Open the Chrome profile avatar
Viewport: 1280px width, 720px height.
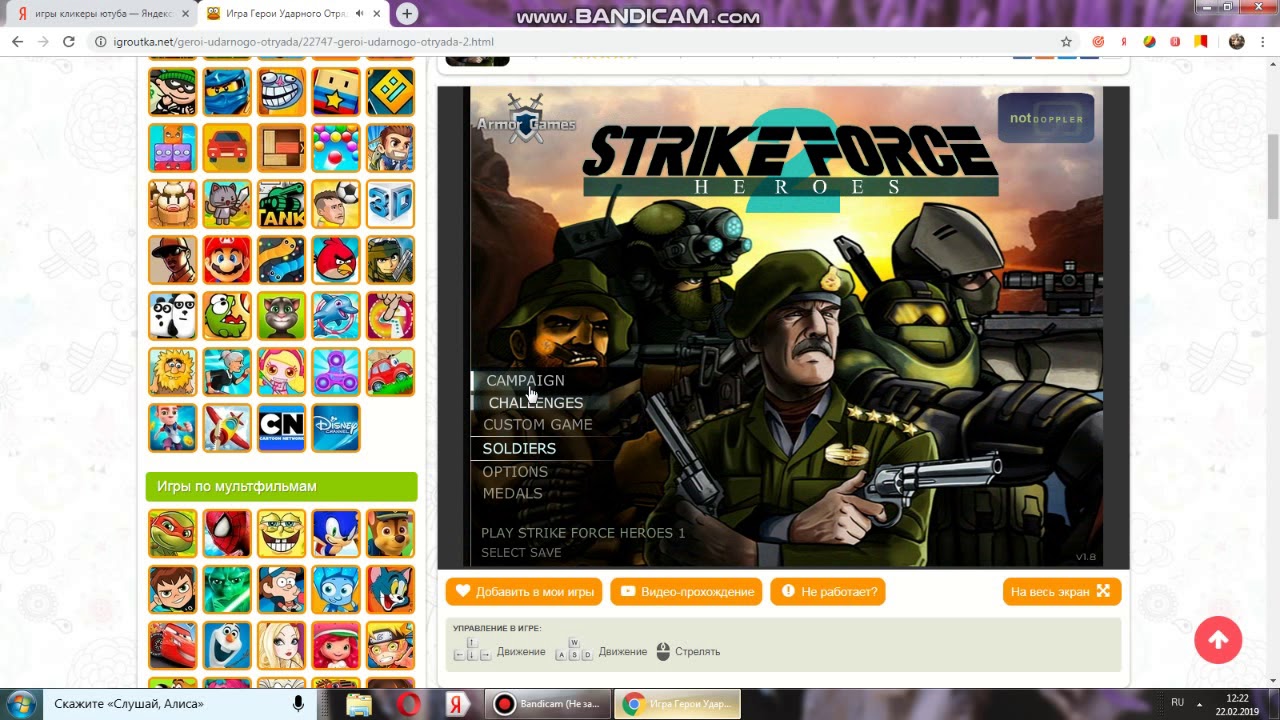point(1237,42)
